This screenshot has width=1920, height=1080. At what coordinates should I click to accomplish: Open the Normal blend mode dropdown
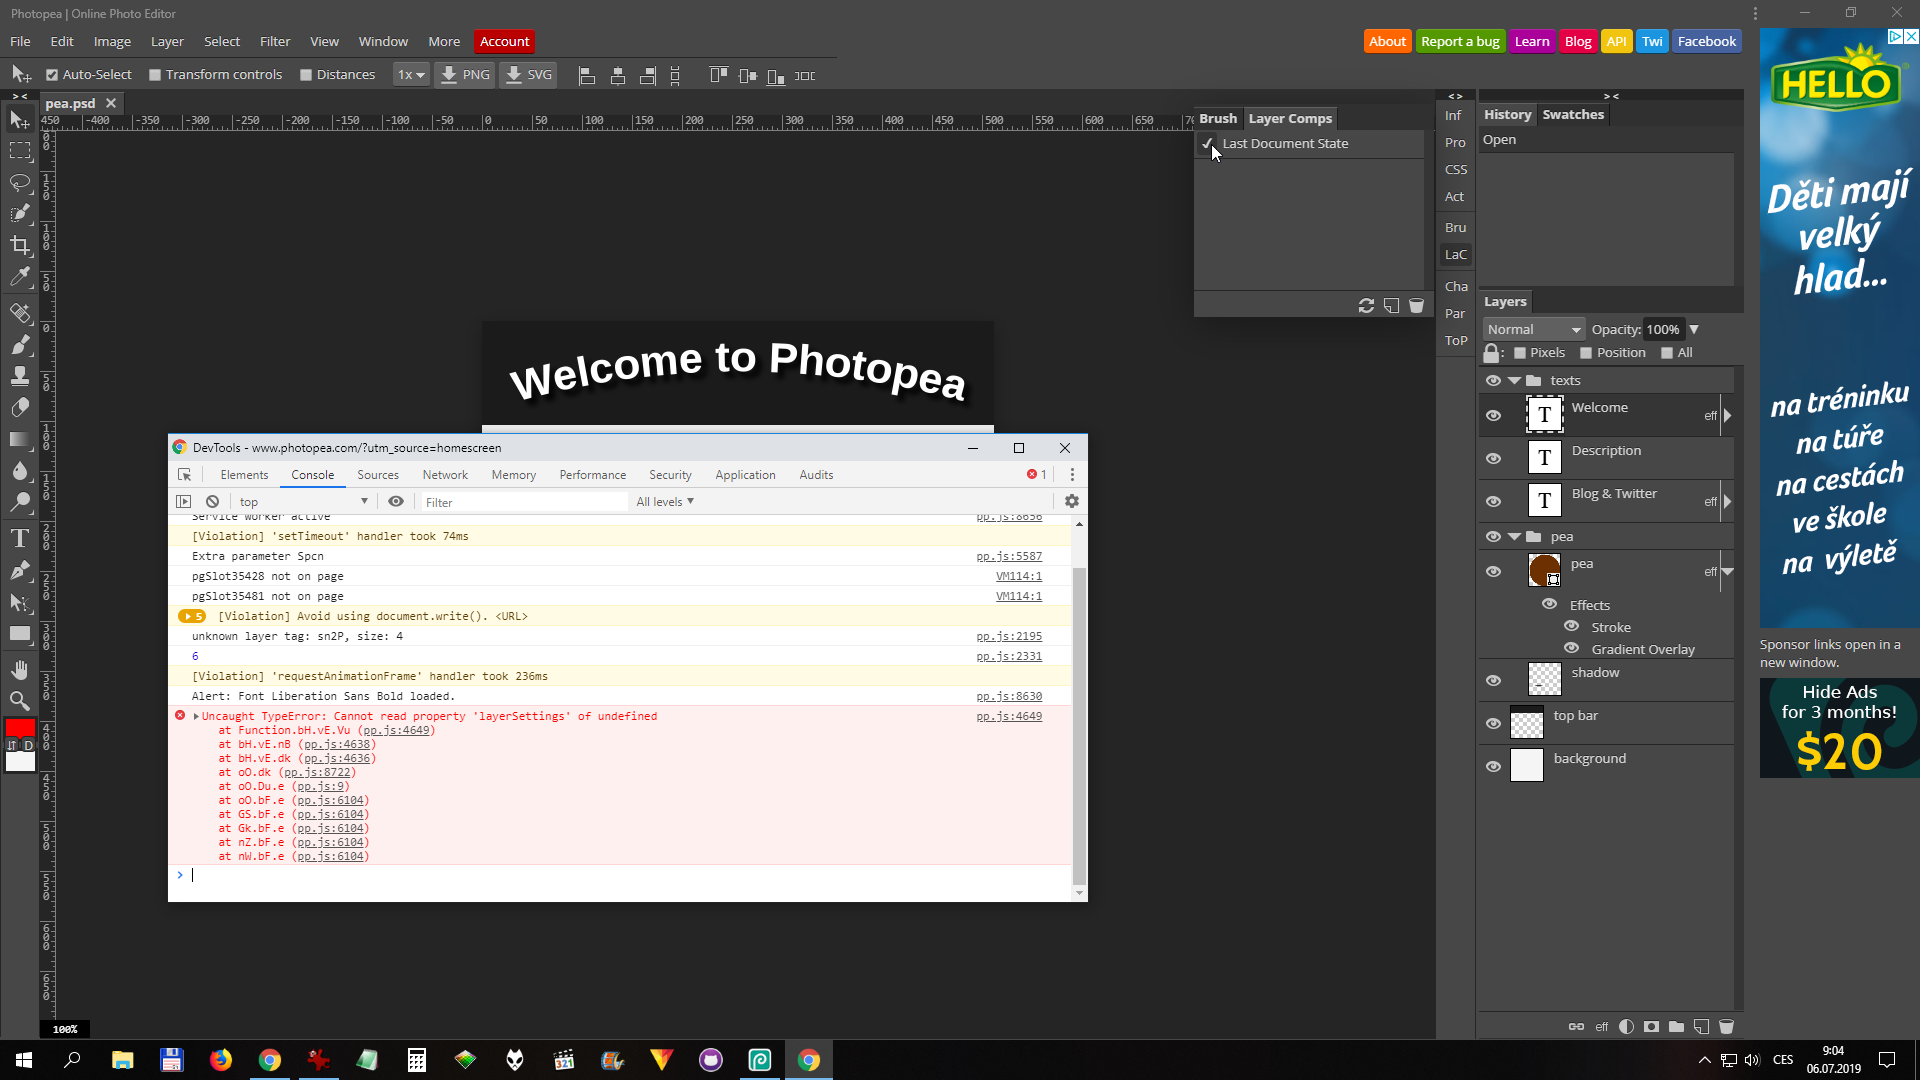click(x=1533, y=329)
